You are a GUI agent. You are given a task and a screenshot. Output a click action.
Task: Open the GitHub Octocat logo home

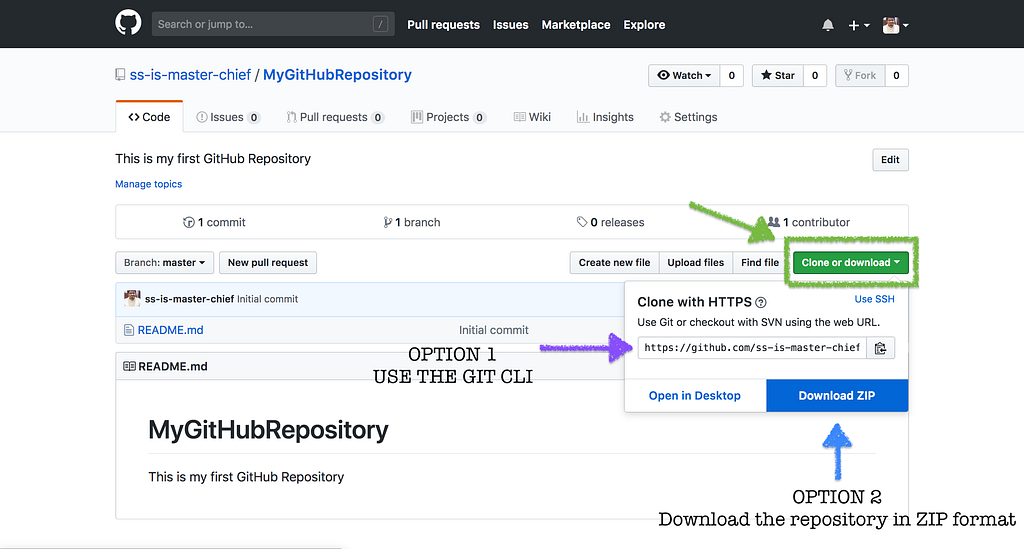click(x=128, y=23)
